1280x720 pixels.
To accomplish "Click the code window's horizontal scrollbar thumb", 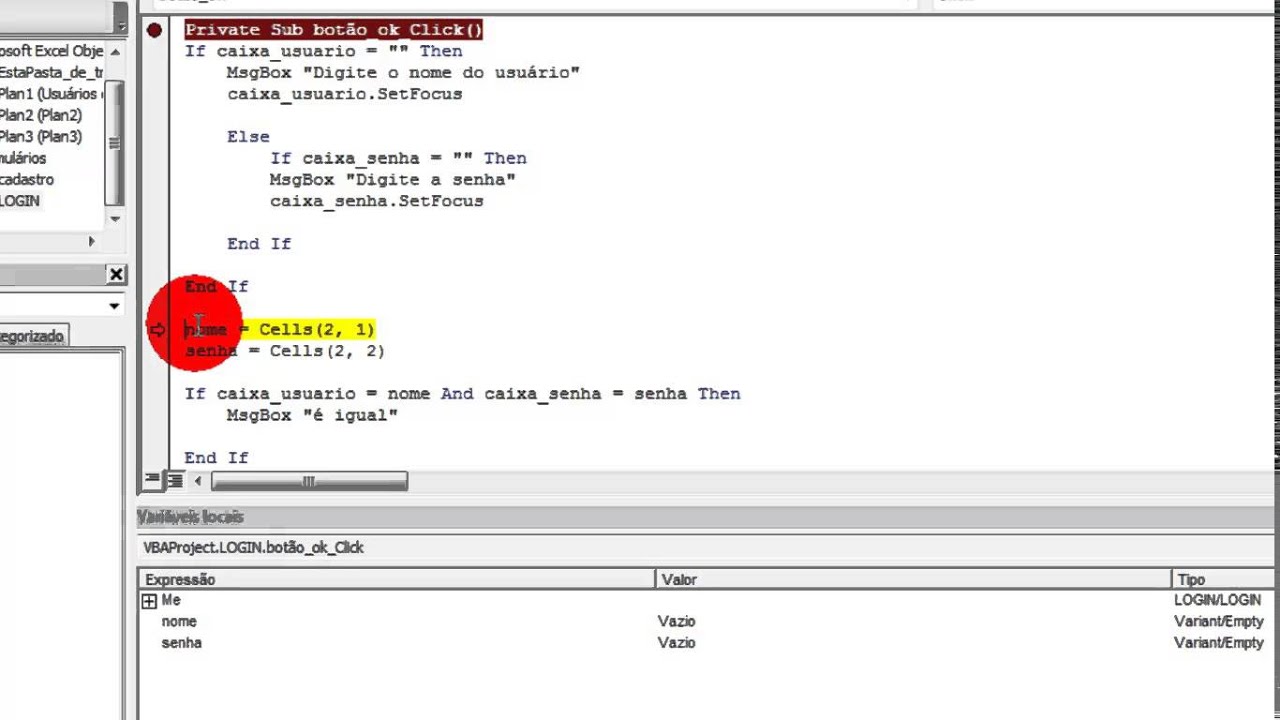I will [309, 482].
